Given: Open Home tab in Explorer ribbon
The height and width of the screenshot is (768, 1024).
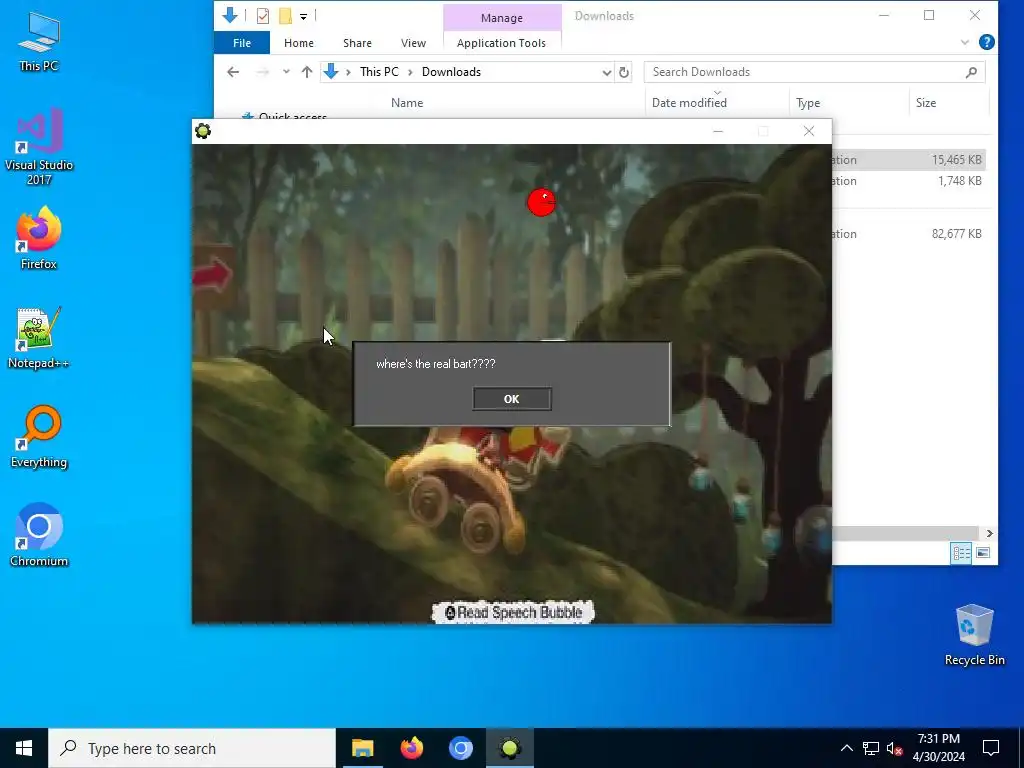Looking at the screenshot, I should click(x=298, y=43).
